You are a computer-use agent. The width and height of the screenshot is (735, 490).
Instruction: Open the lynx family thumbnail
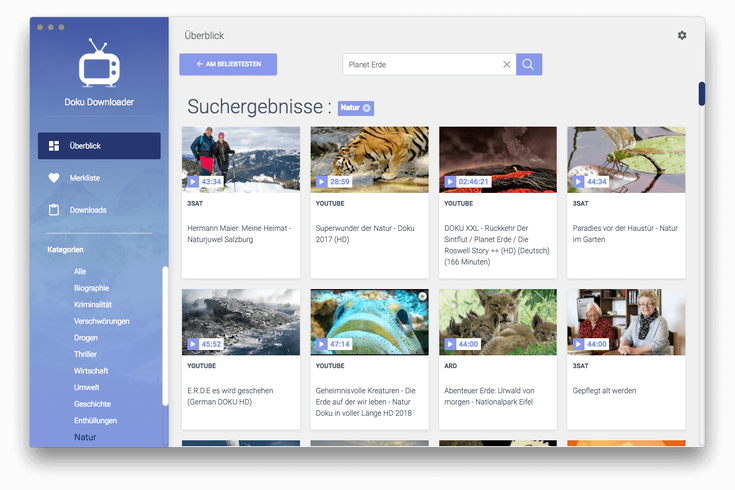click(498, 322)
